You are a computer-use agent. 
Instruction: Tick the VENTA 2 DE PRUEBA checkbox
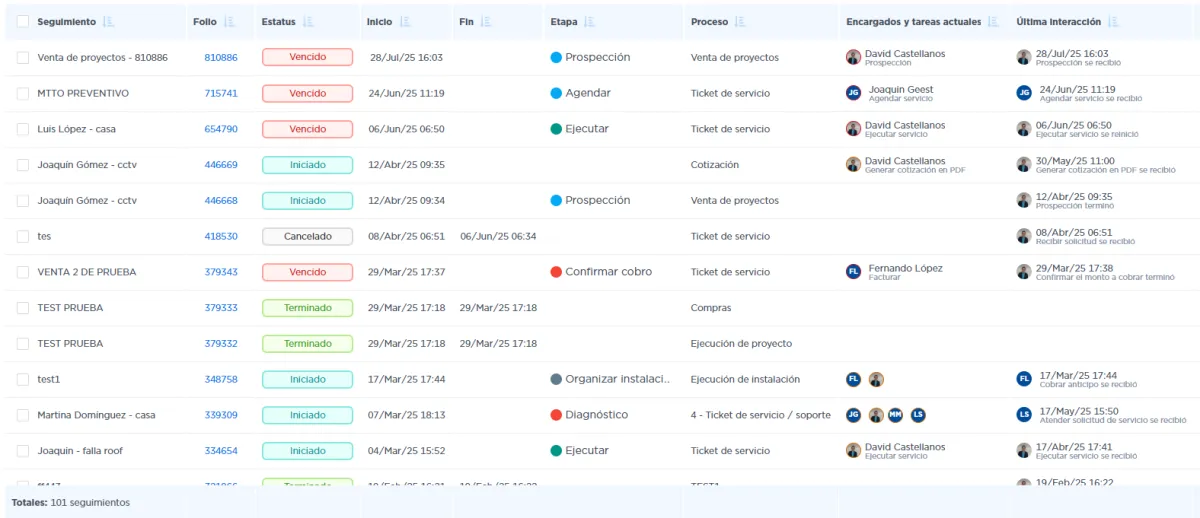(23, 272)
